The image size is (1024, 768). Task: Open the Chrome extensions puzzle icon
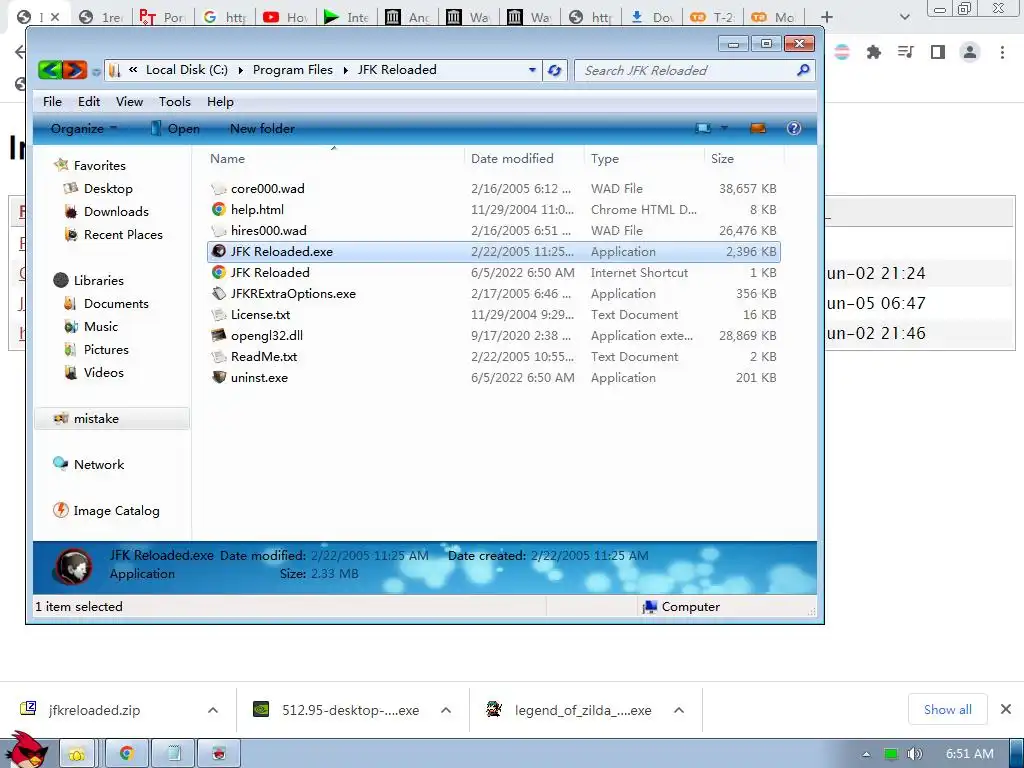click(x=873, y=52)
